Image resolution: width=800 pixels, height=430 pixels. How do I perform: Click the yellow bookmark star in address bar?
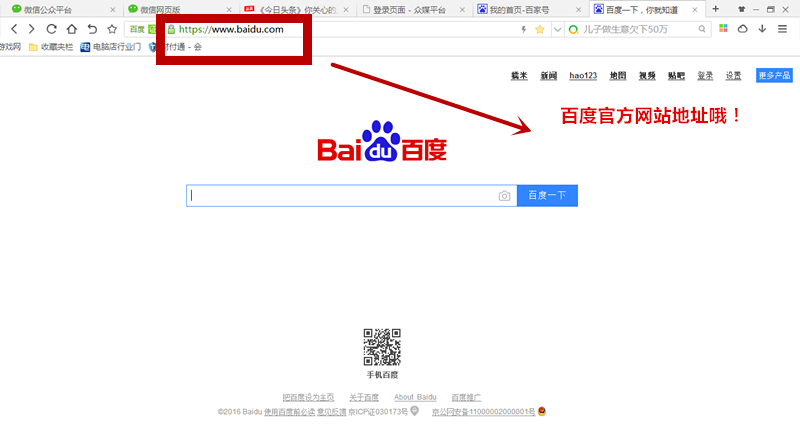click(540, 30)
